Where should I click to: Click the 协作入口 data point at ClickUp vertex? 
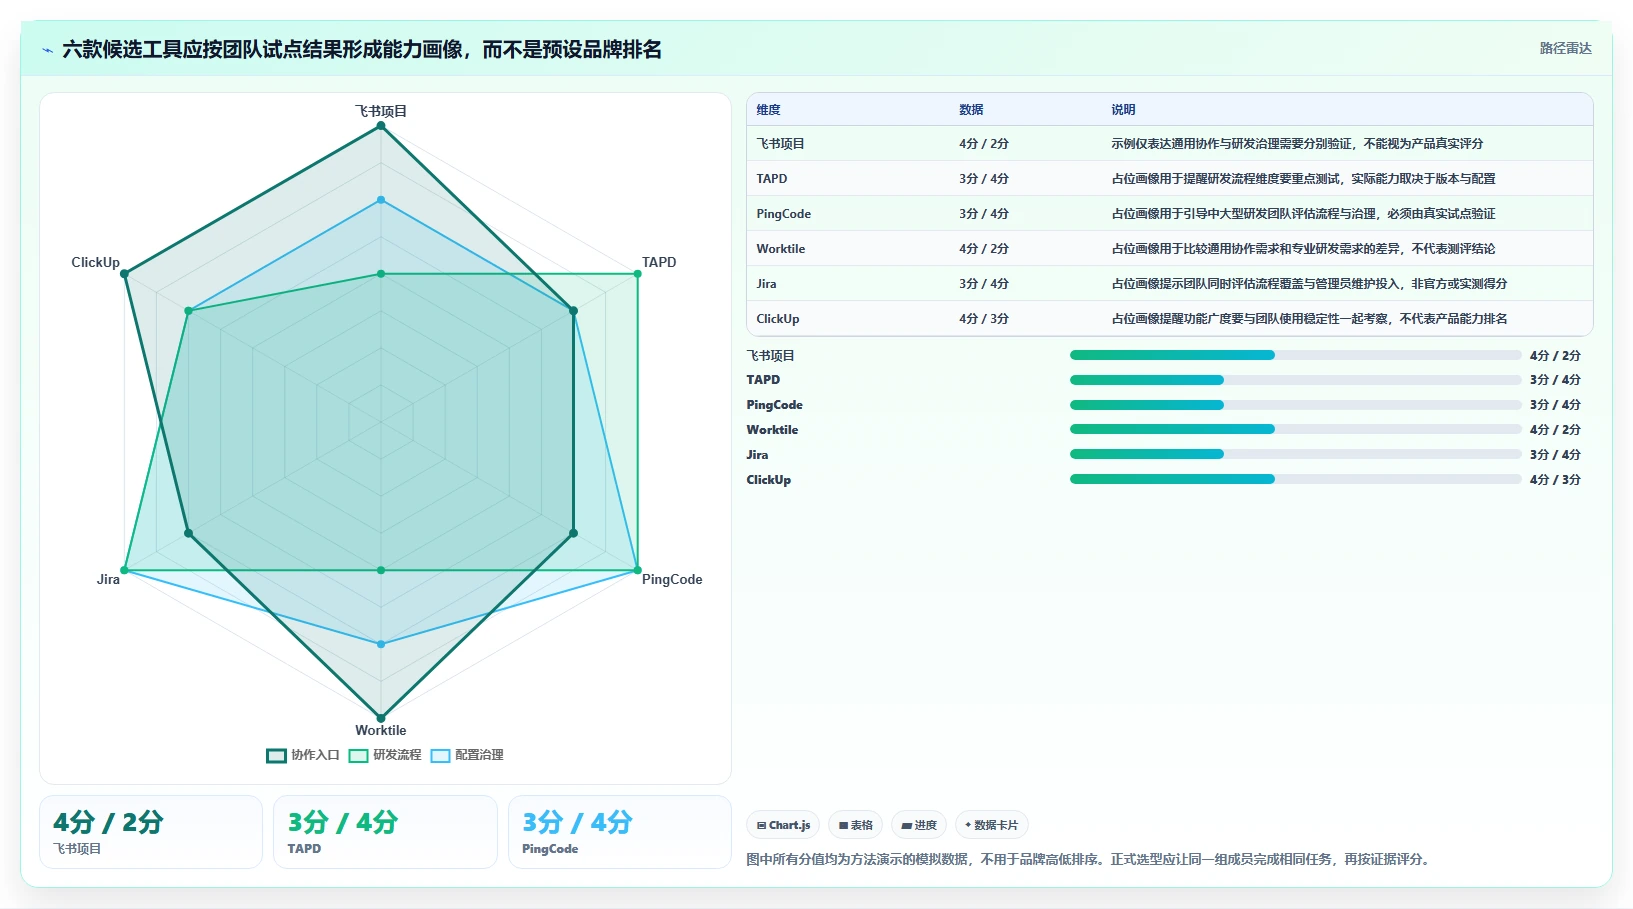coord(125,274)
